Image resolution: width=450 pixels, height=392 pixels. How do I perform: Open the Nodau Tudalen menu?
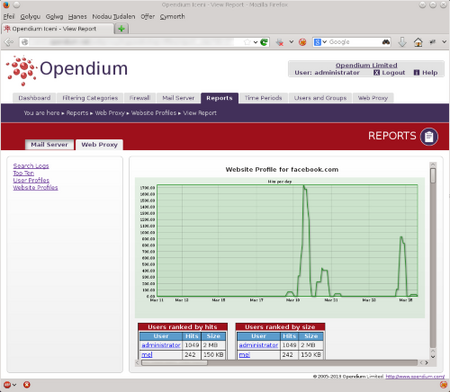pyautogui.click(x=114, y=16)
